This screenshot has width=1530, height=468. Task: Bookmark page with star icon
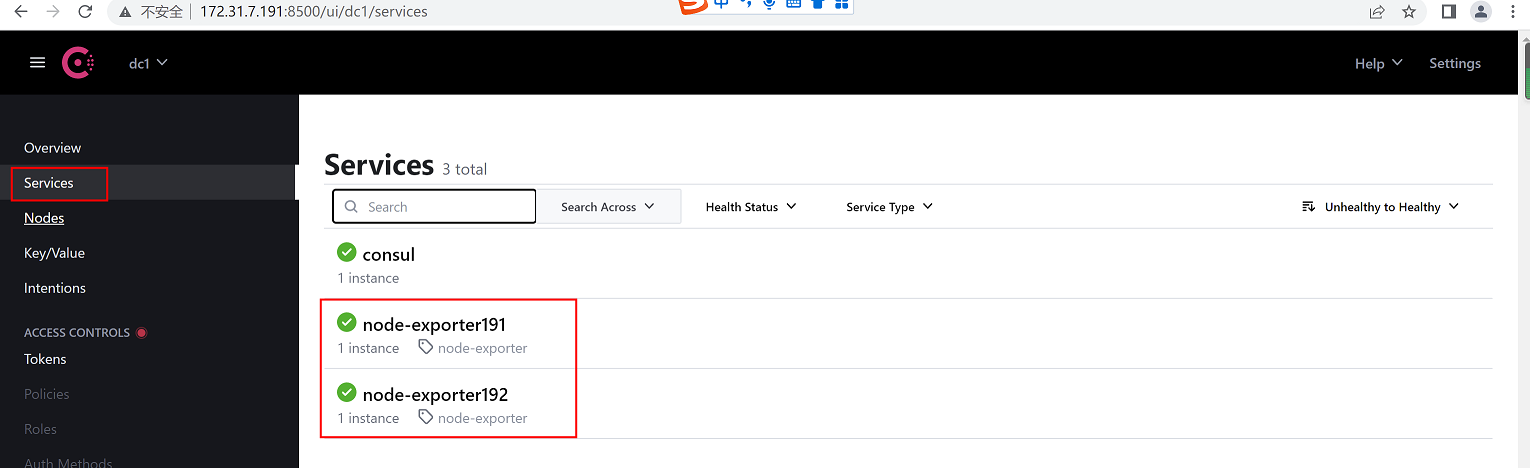[x=1409, y=12]
